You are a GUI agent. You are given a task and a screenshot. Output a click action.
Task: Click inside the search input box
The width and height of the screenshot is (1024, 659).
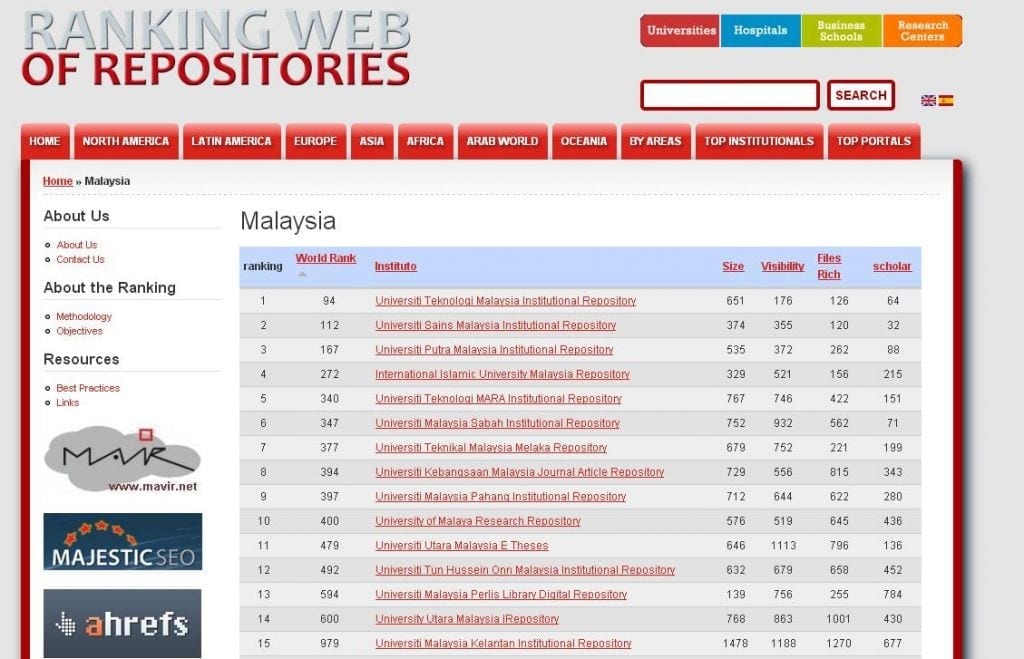[x=729, y=95]
